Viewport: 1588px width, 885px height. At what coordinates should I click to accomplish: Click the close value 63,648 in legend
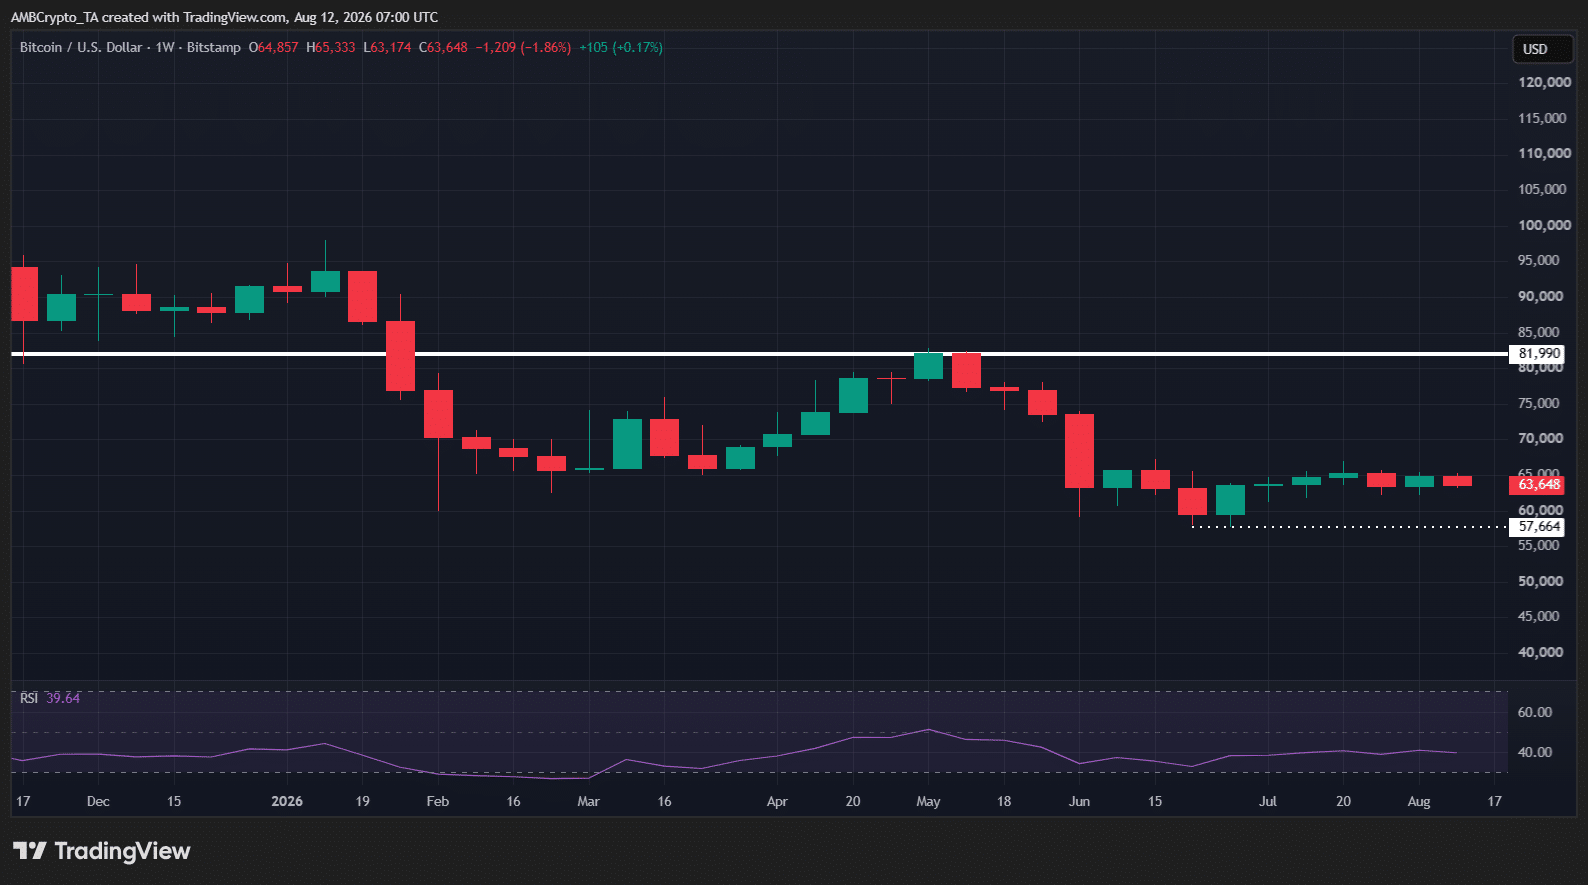click(x=448, y=47)
